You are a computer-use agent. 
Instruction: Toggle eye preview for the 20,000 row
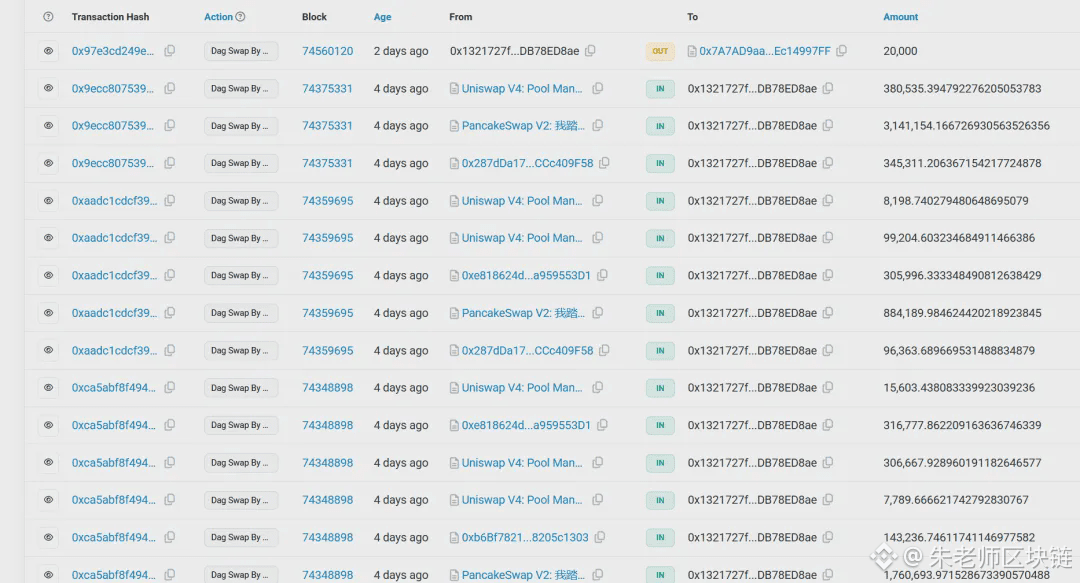pyautogui.click(x=48, y=51)
